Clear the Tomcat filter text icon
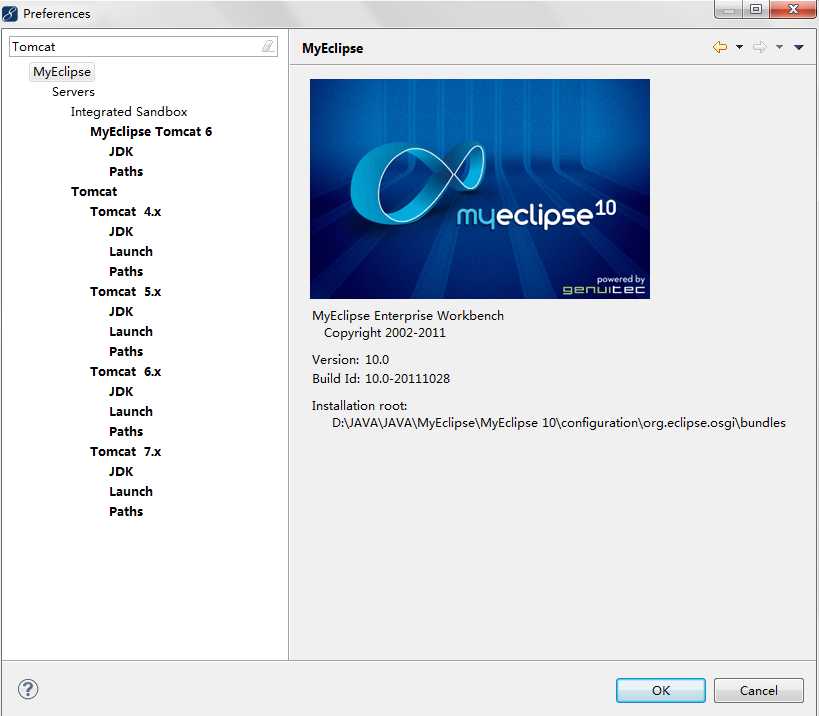 pyautogui.click(x=267, y=46)
